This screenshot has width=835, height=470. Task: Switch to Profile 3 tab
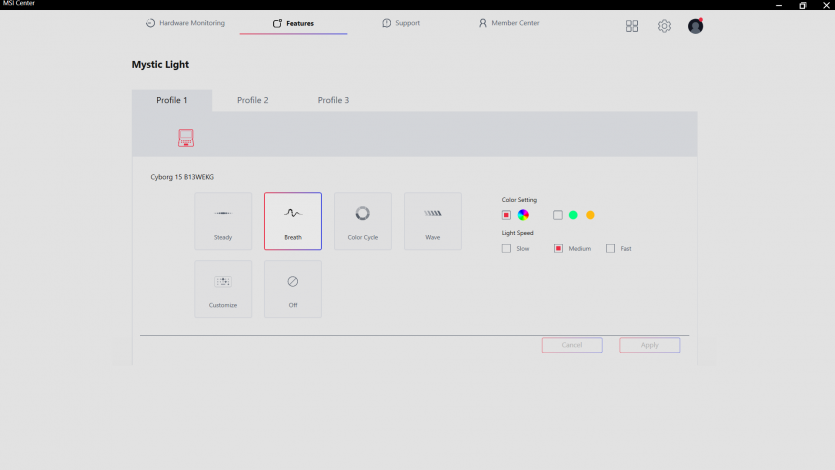[333, 100]
